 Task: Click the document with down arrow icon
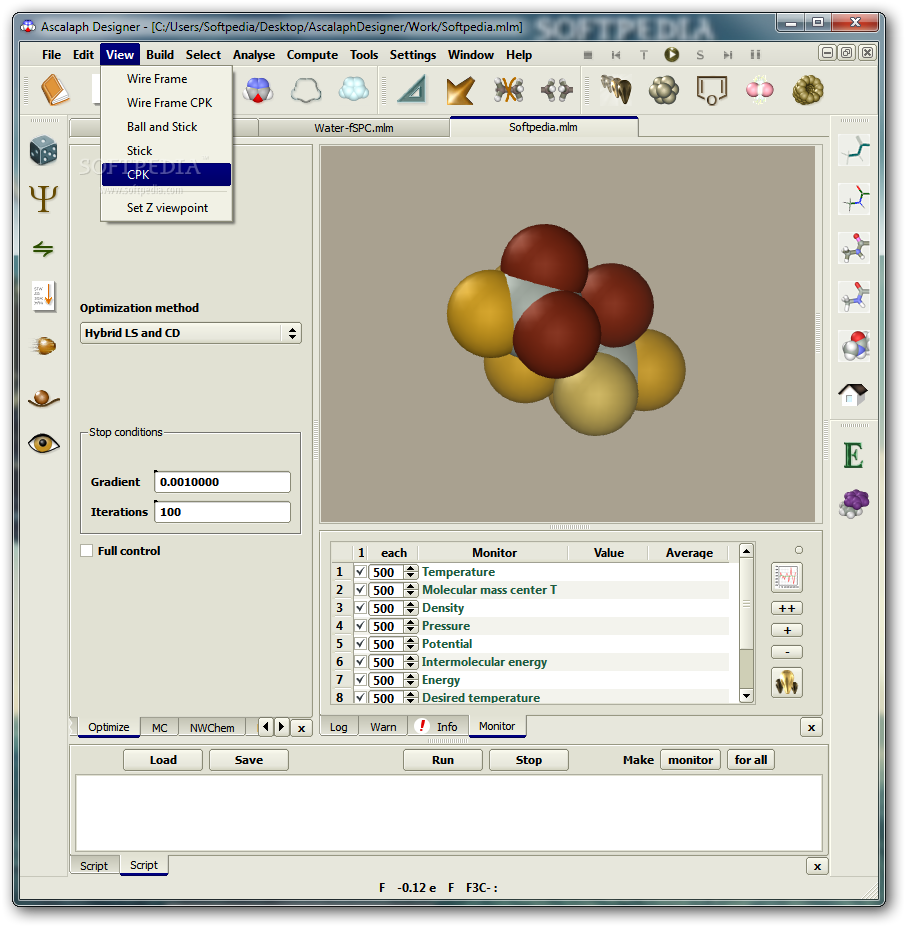click(x=43, y=296)
